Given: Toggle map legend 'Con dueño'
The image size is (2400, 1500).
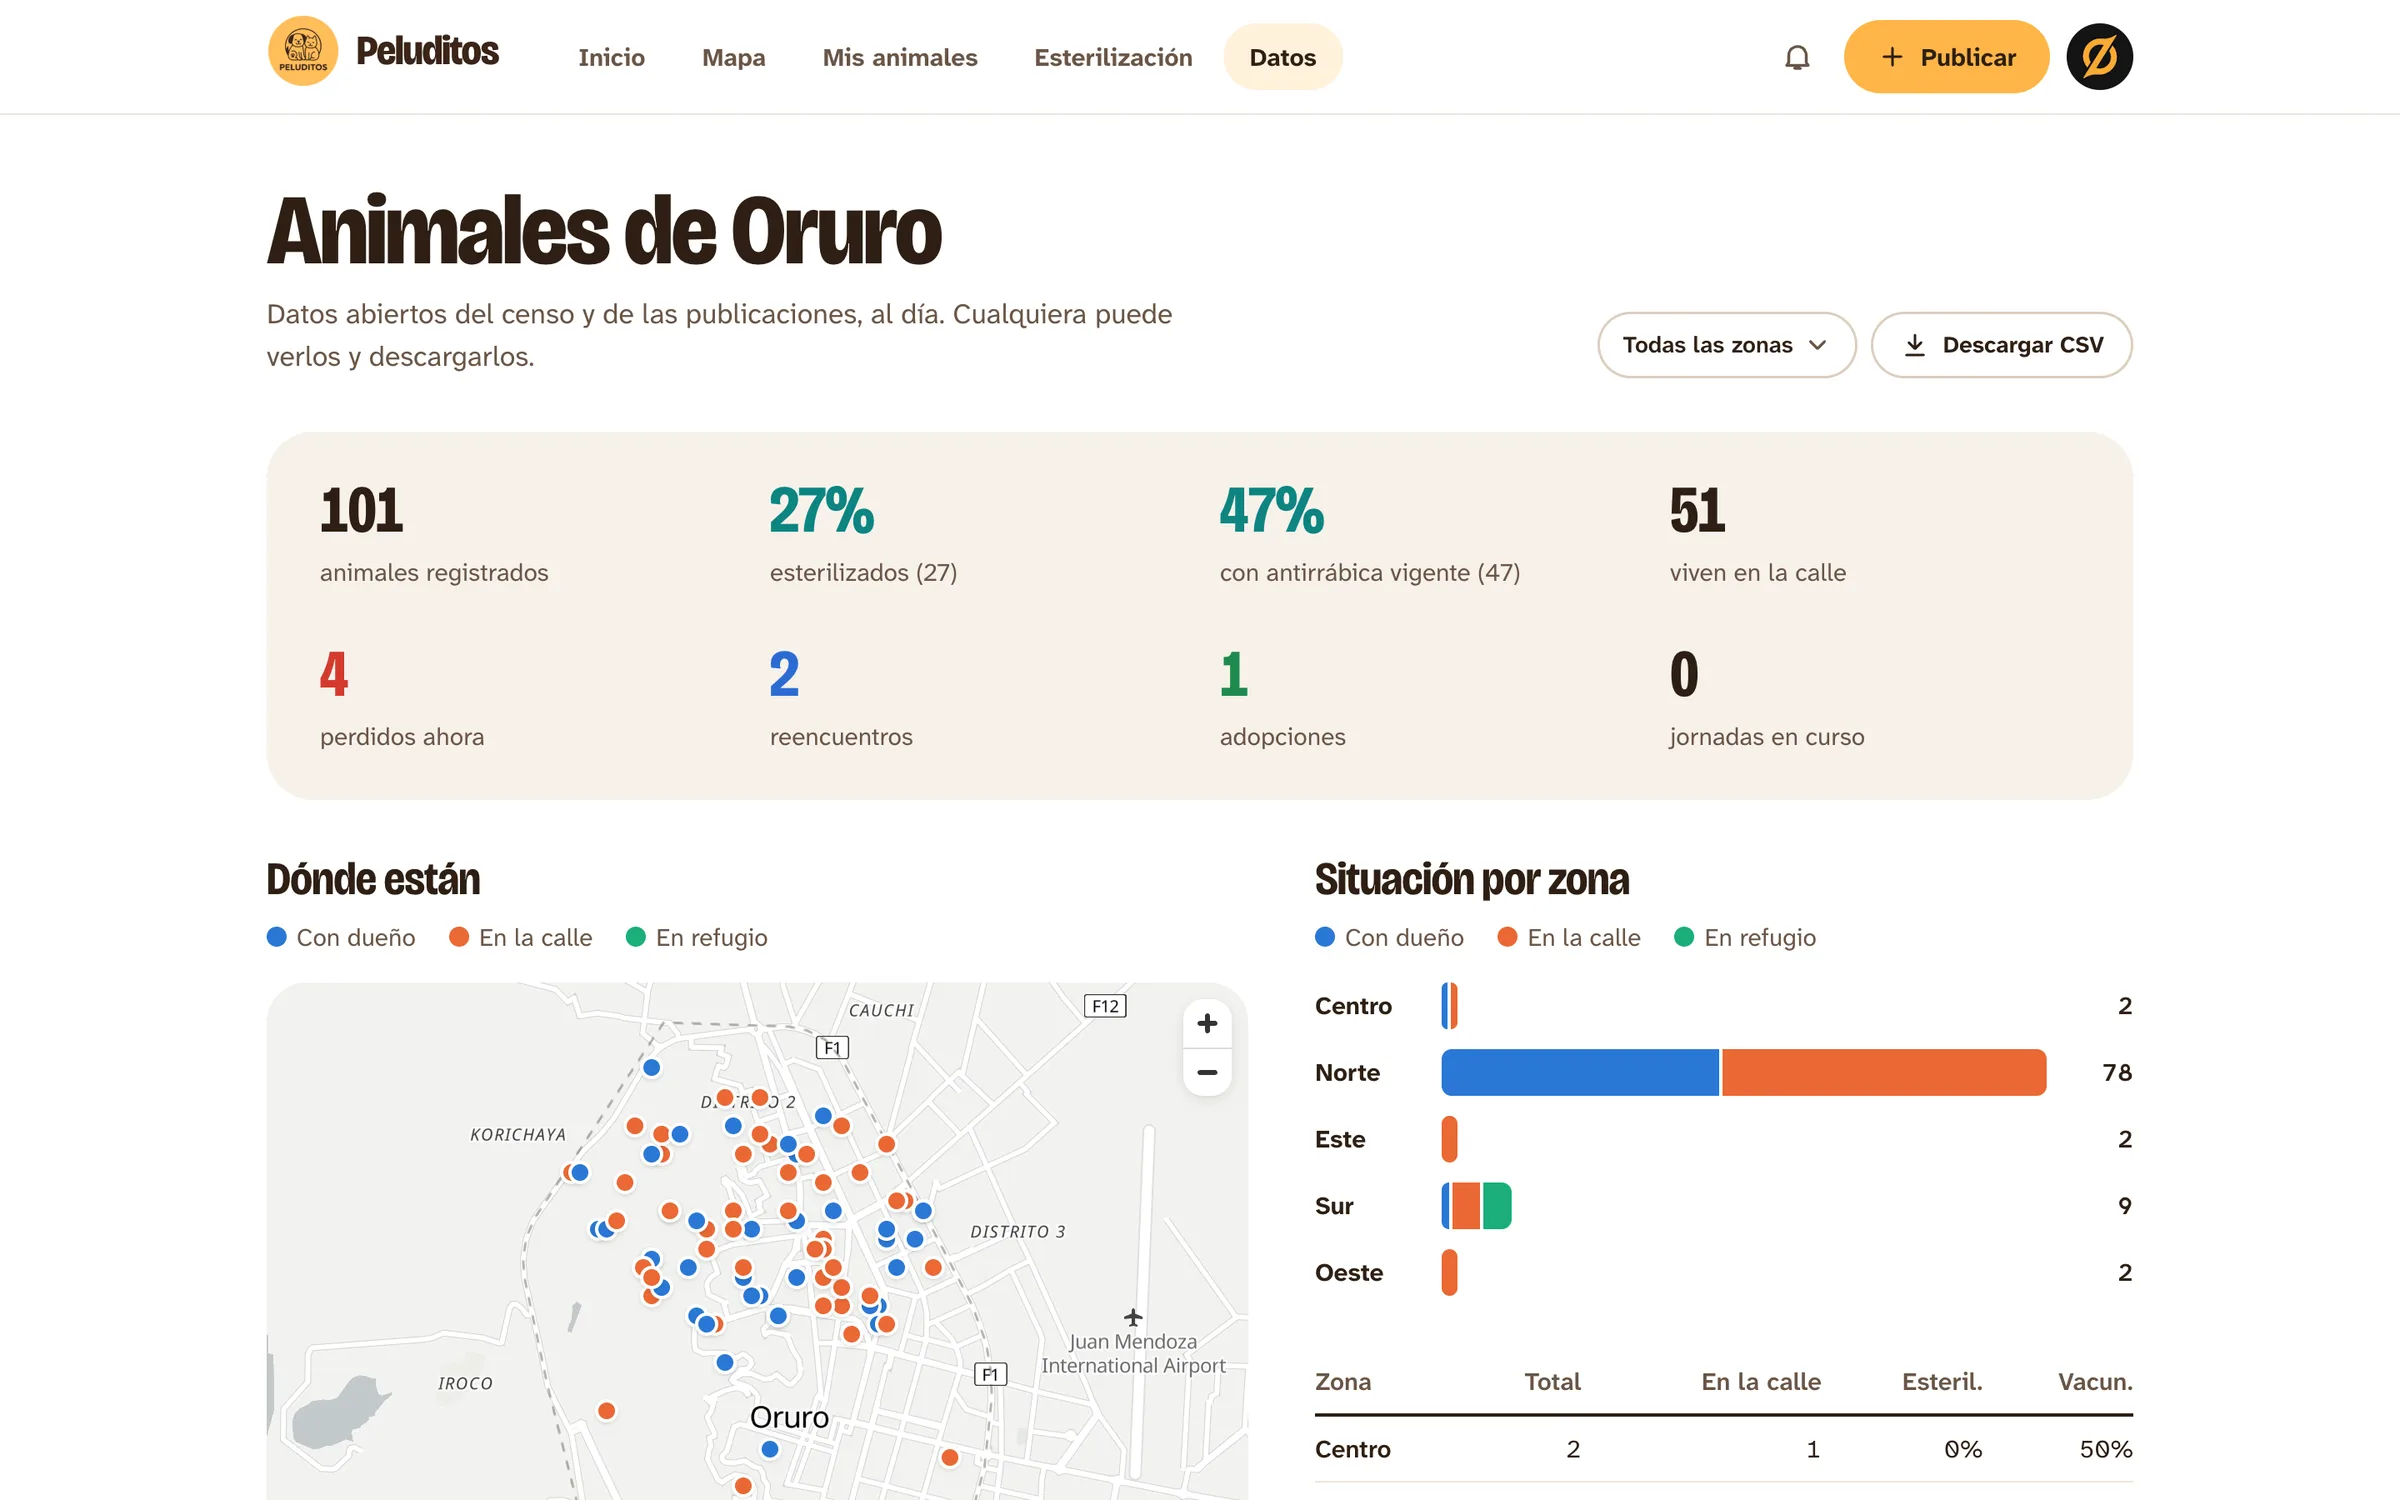Looking at the screenshot, I should pos(341,937).
